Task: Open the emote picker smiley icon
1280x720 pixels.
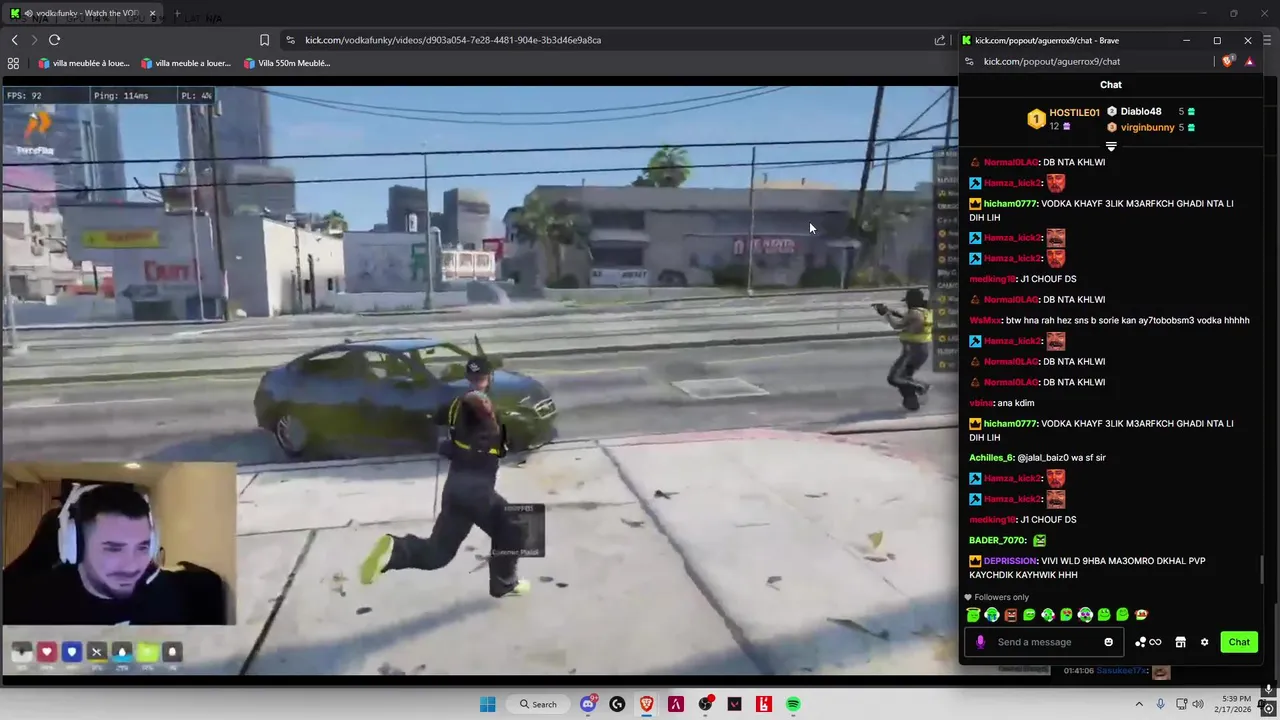Action: [1108, 642]
